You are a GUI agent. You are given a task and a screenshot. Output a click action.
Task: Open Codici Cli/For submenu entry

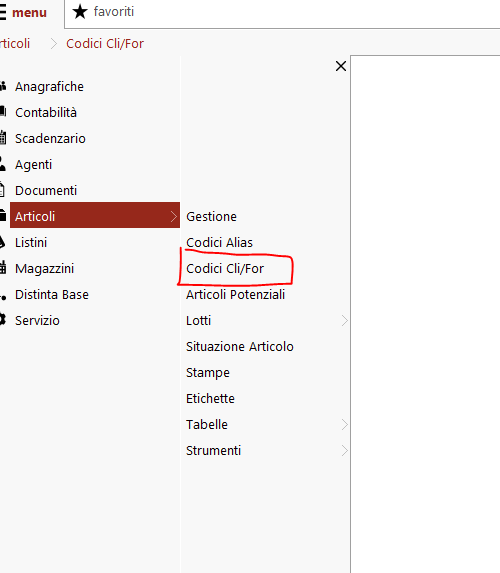point(225,269)
